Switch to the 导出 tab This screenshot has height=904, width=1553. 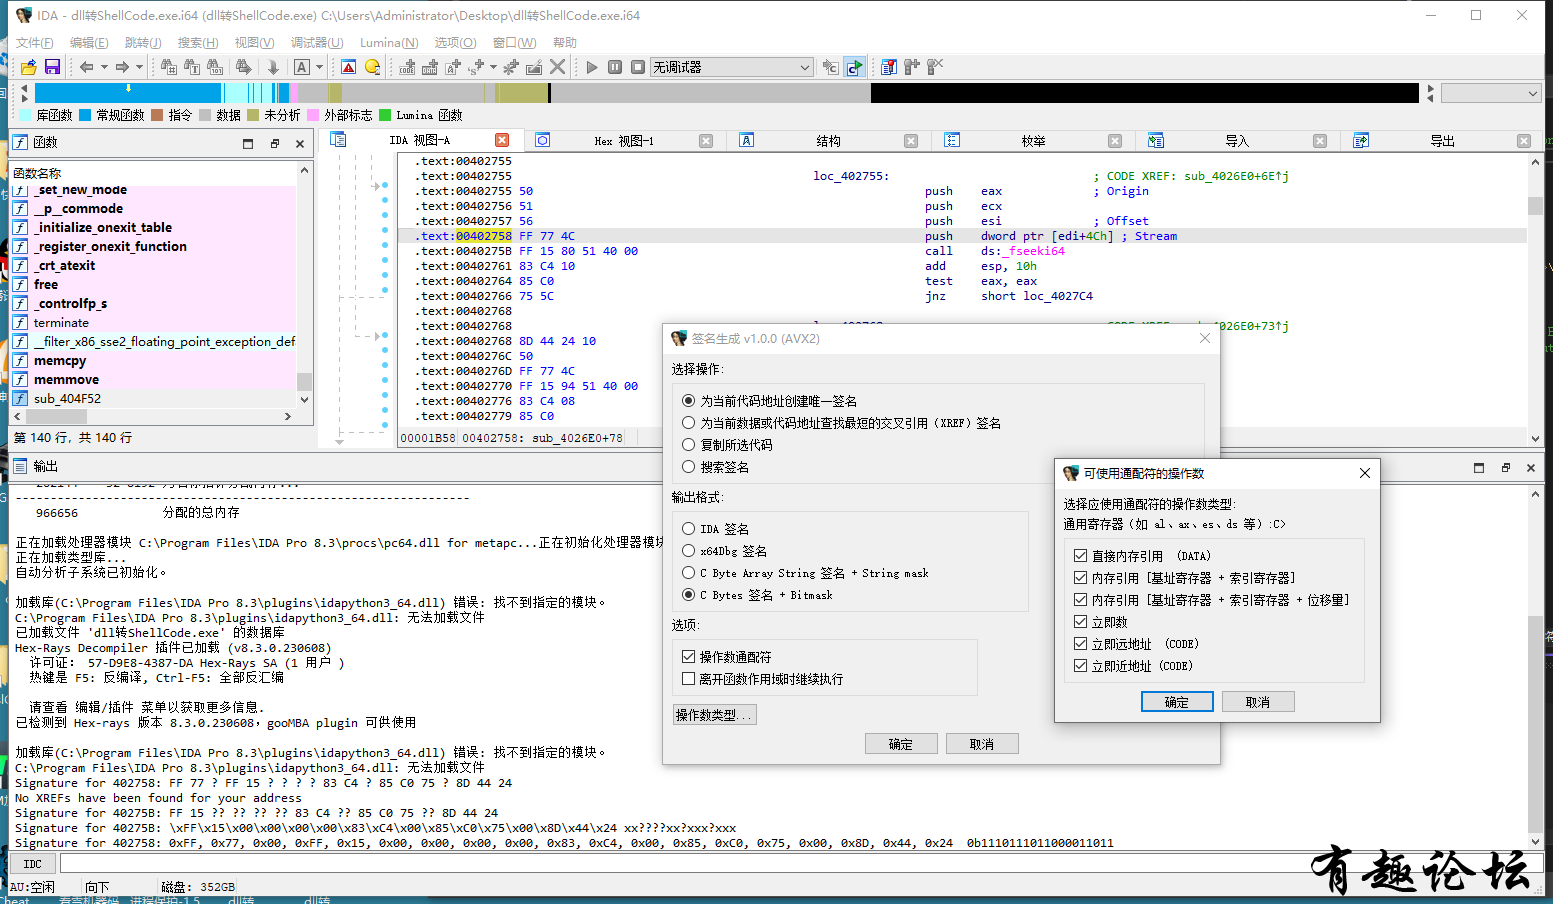(1442, 141)
